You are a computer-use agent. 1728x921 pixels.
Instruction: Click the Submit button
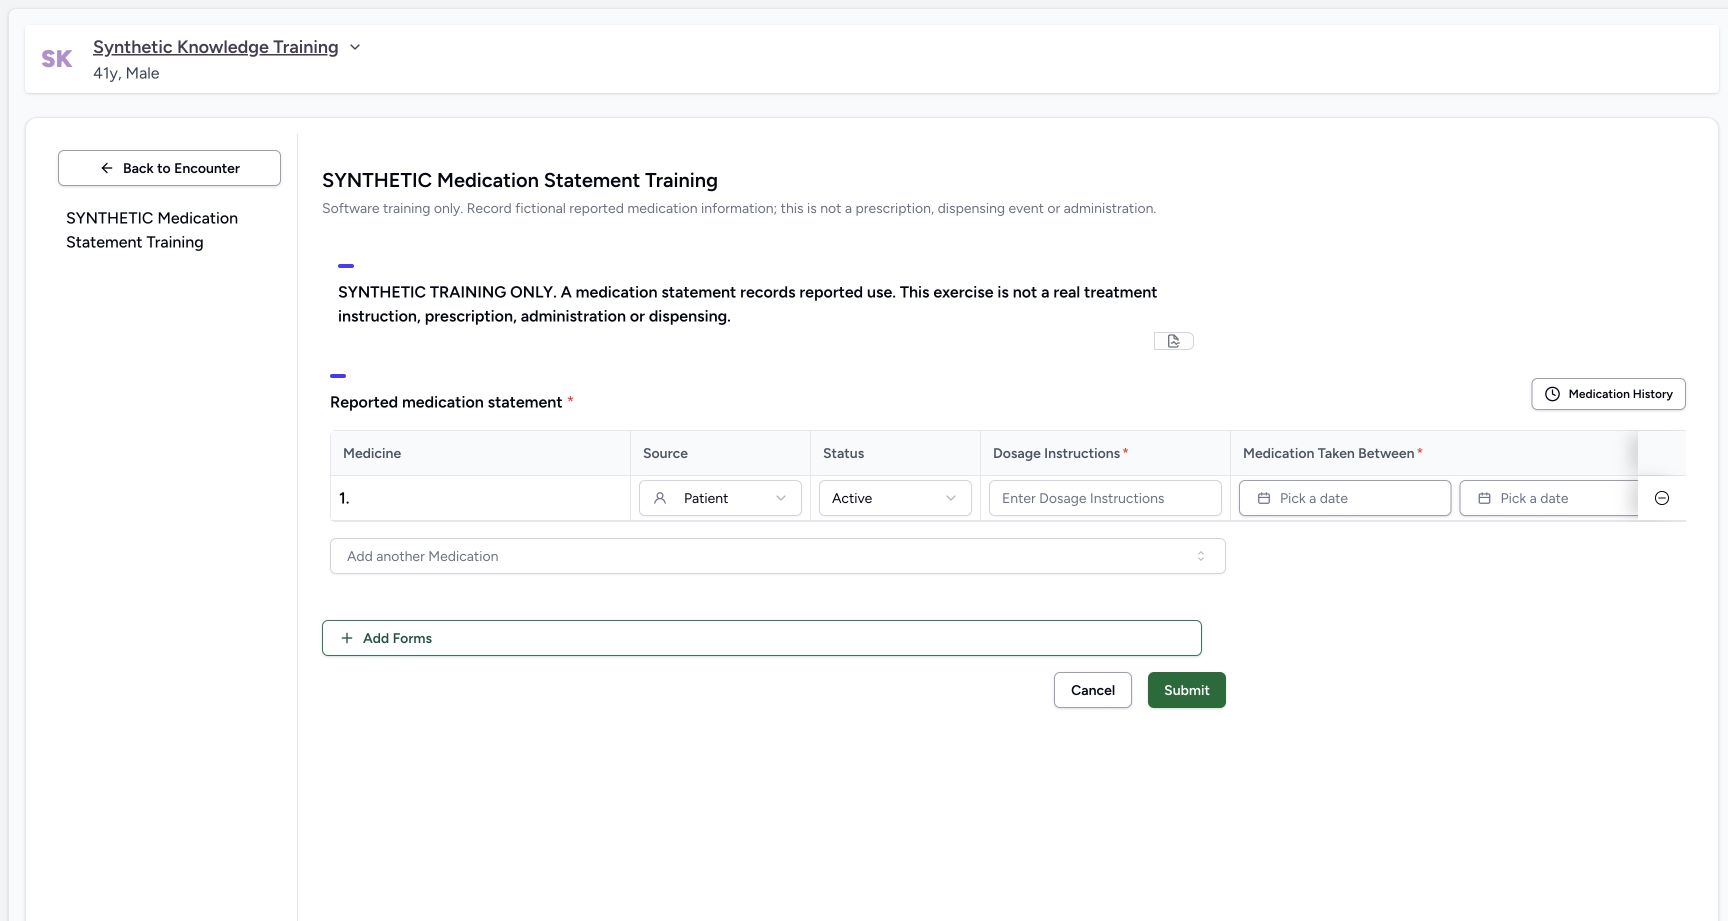pos(1187,690)
